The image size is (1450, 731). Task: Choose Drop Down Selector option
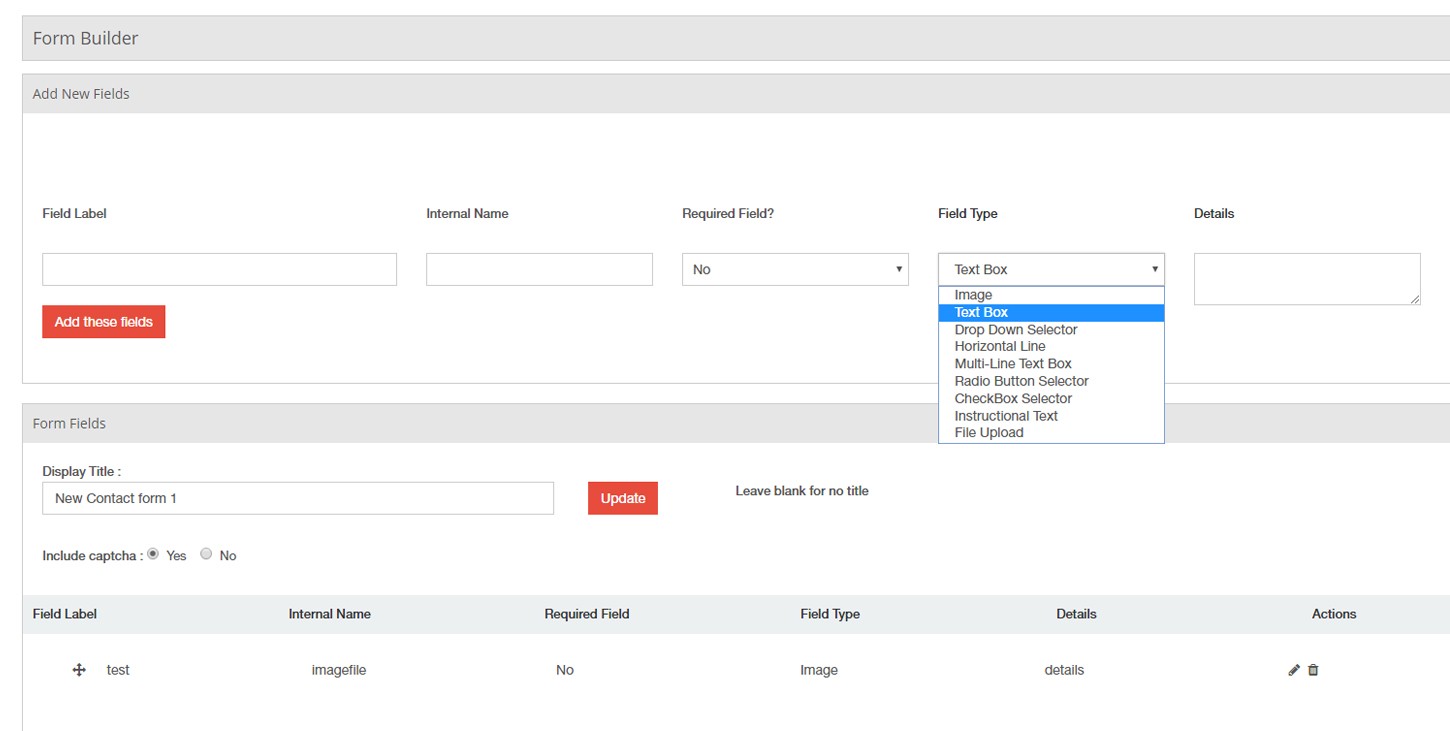(1015, 330)
